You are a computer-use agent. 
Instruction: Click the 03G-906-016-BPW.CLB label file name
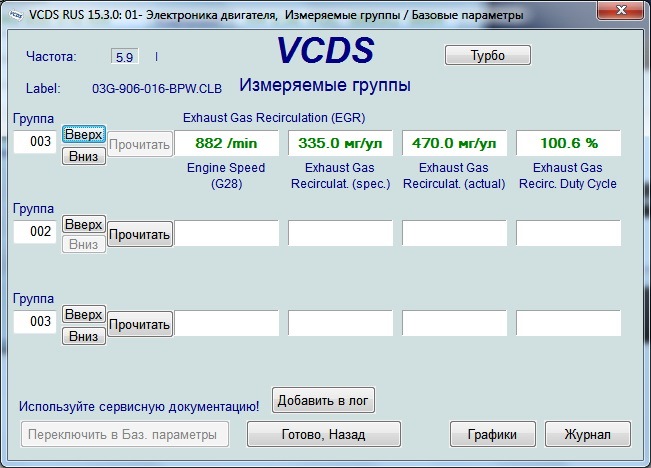click(157, 88)
